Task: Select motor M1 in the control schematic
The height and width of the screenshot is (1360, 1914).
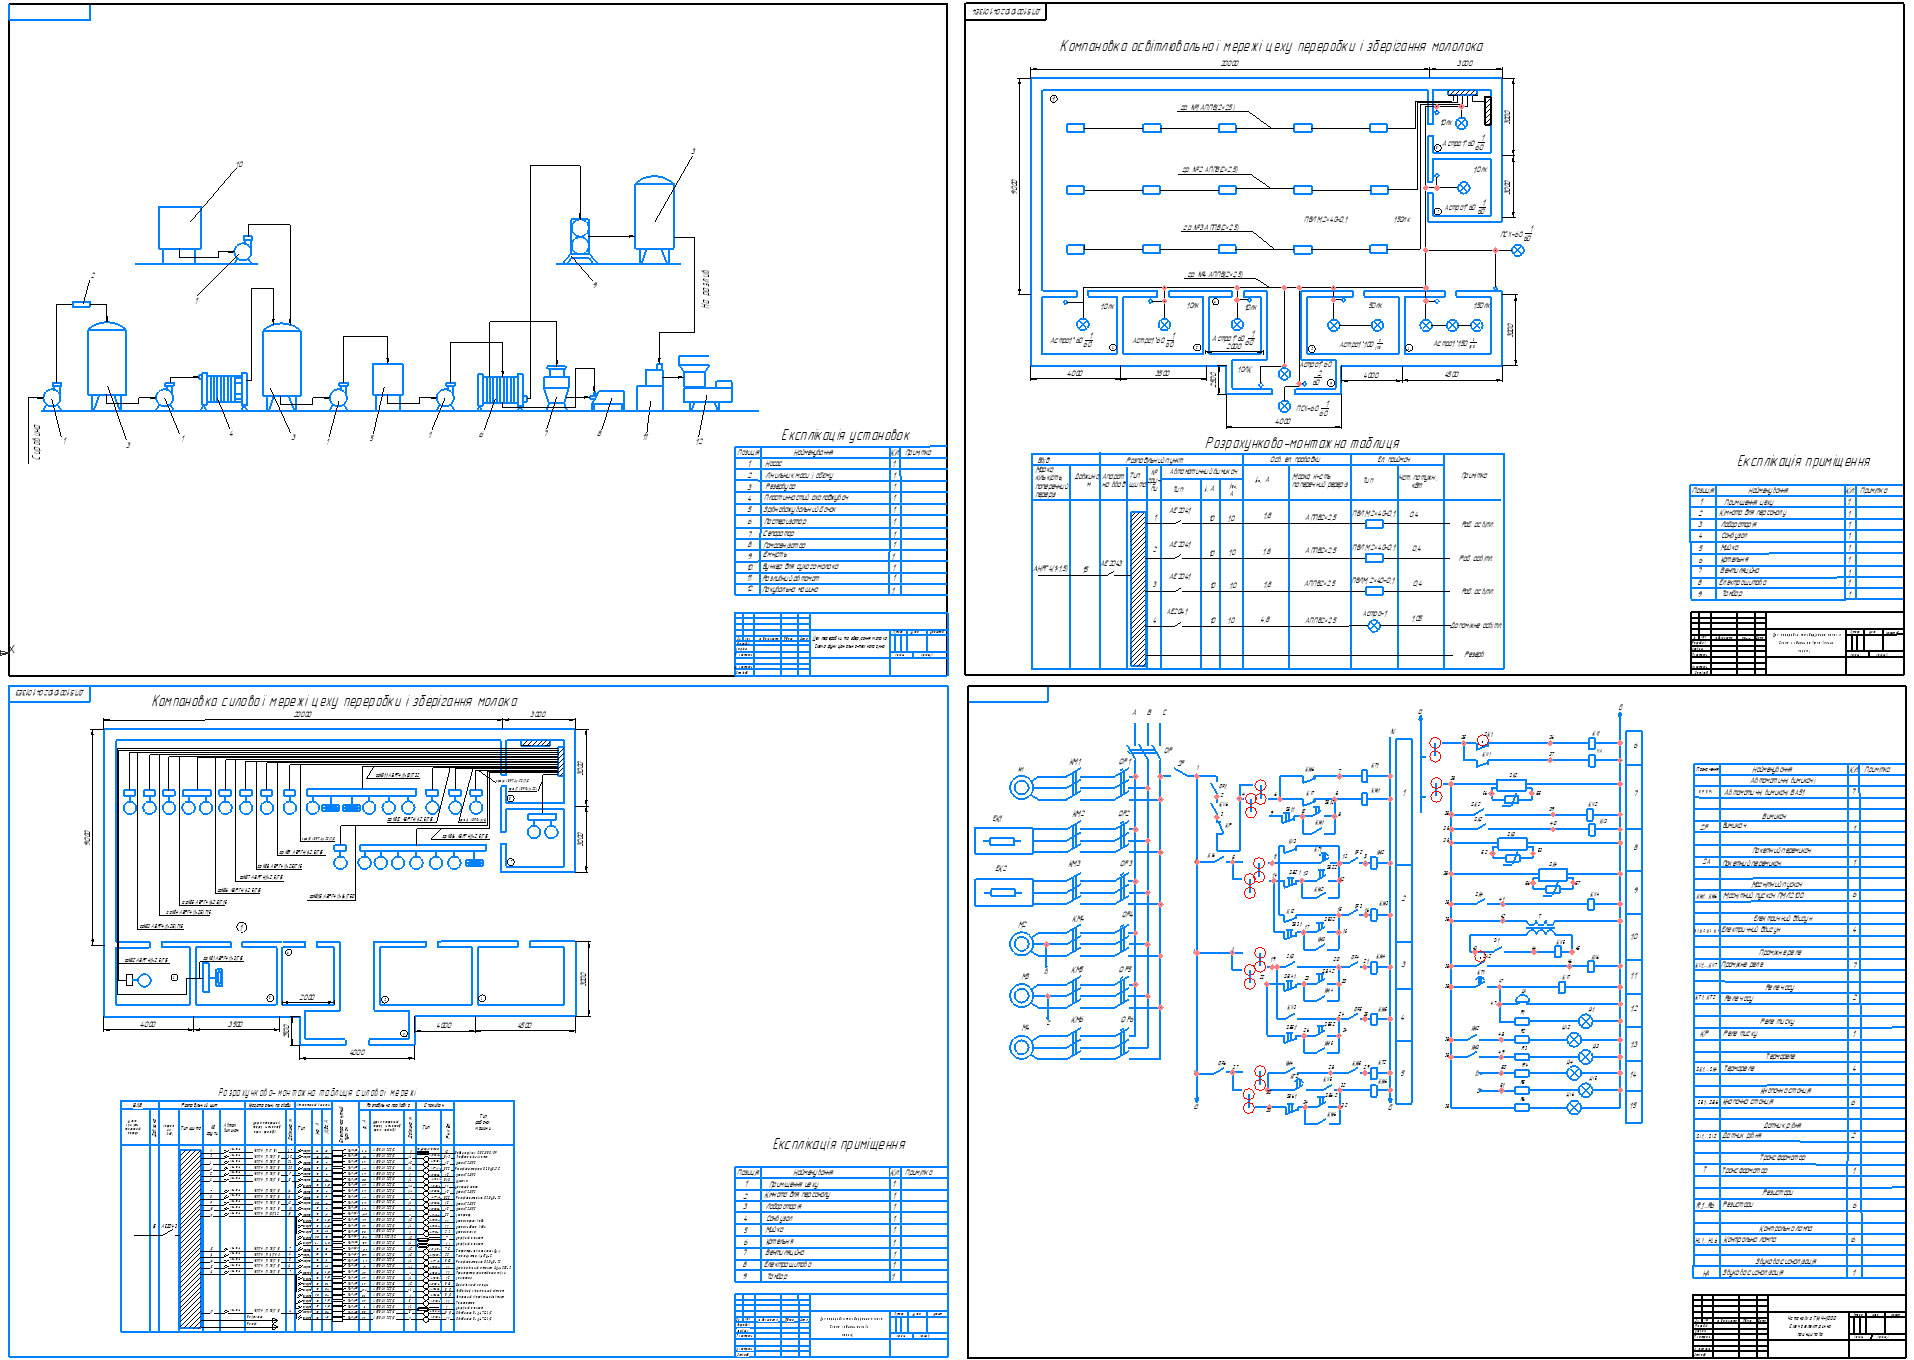Action: click(x=1021, y=787)
